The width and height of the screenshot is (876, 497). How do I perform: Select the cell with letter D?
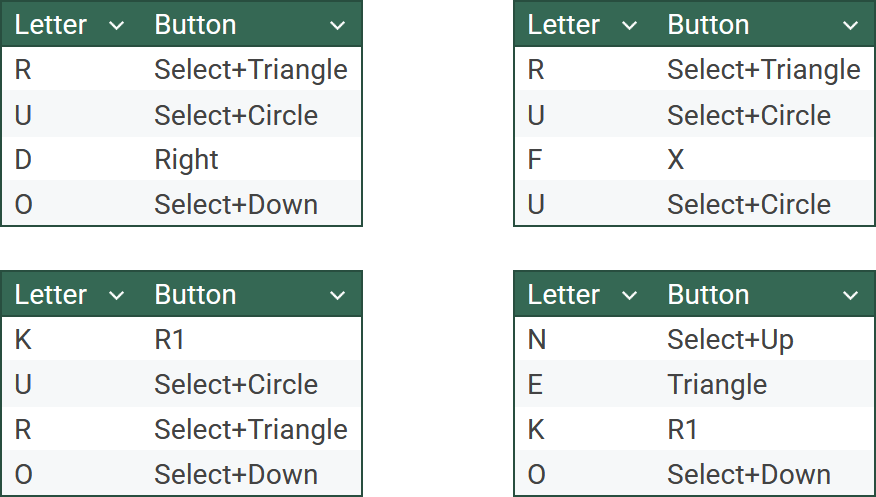tap(71, 159)
